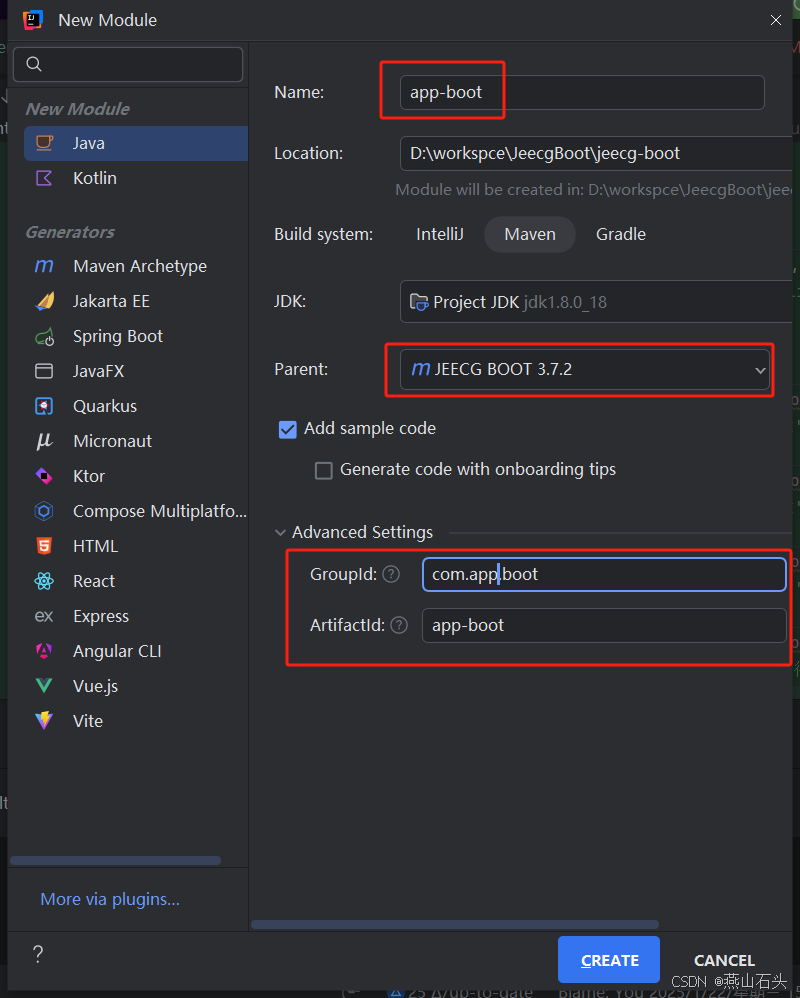
Task: Select the Maven build system option
Action: coord(530,234)
